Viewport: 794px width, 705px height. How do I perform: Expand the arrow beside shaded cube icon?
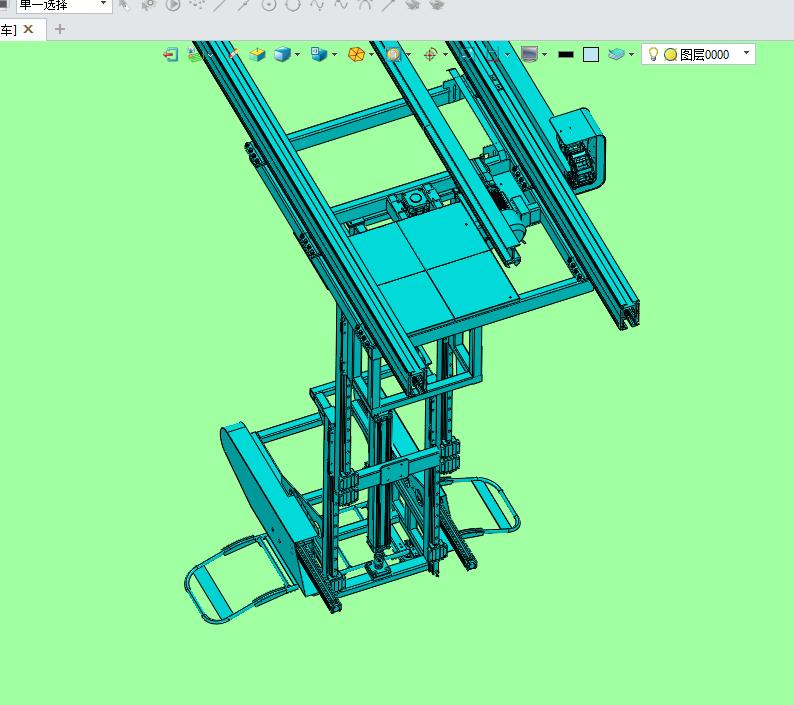pyautogui.click(x=298, y=55)
